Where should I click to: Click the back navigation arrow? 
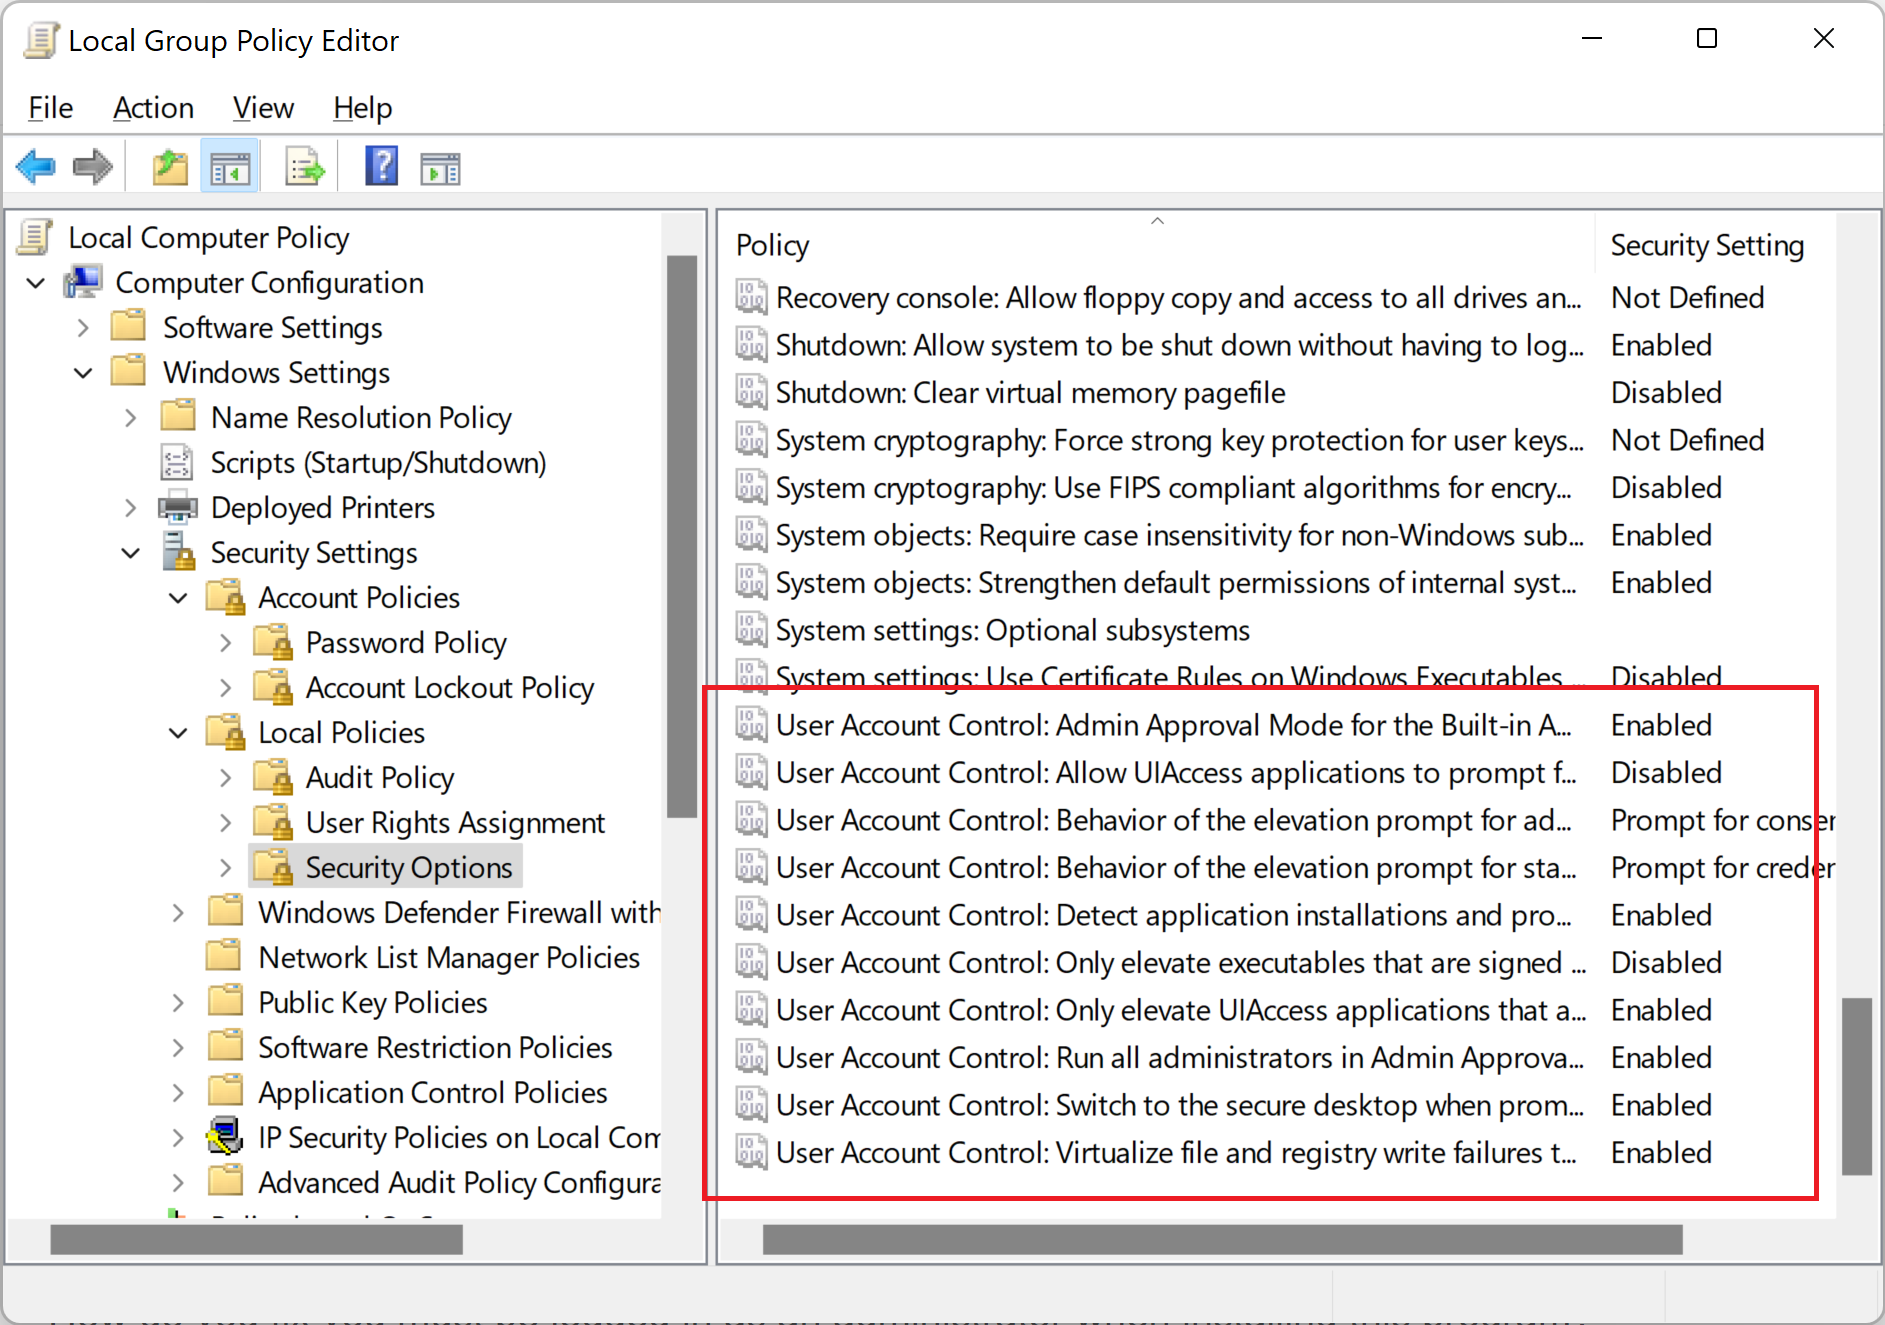click(x=35, y=166)
